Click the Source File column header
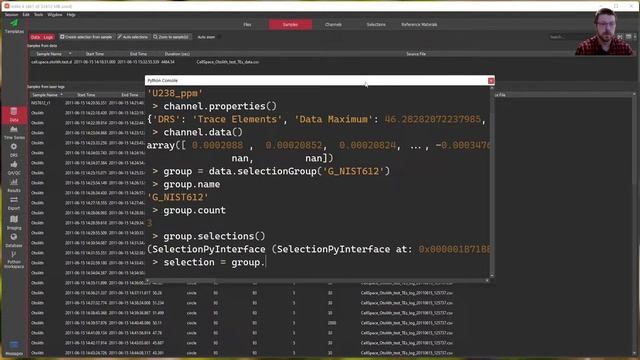 coord(416,54)
